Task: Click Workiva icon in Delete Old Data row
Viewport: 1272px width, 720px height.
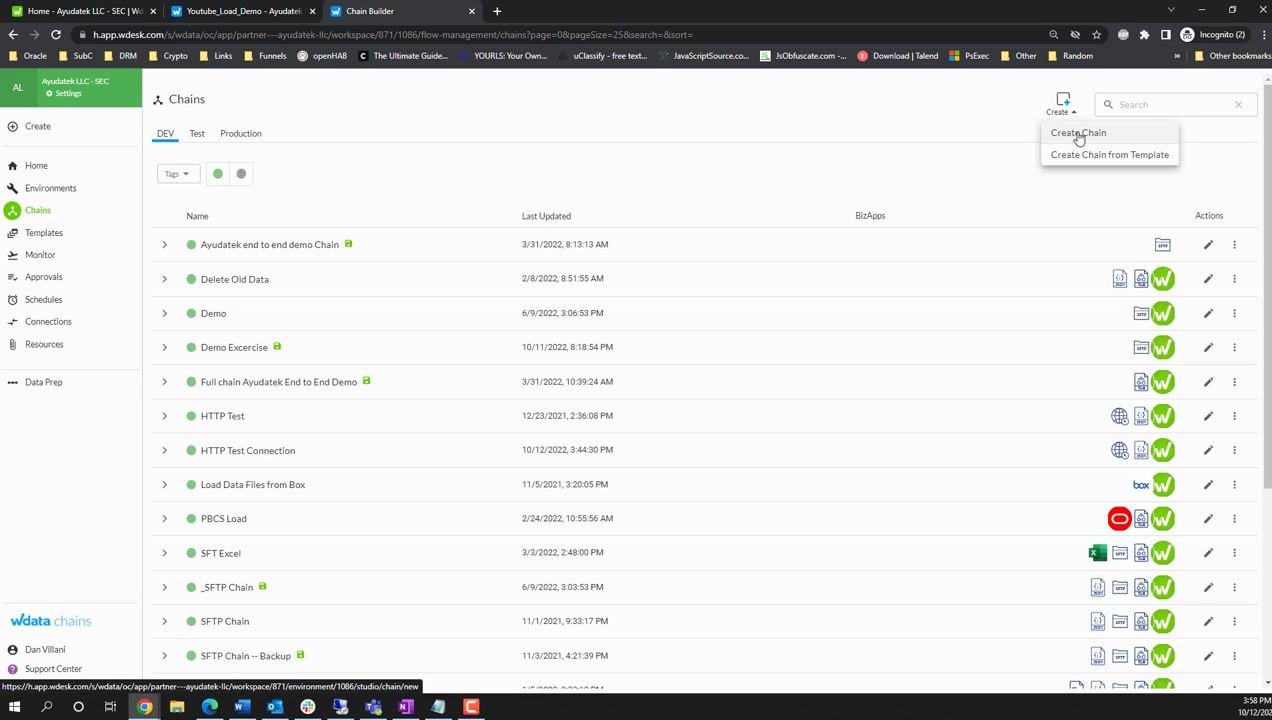Action: pos(1162,279)
